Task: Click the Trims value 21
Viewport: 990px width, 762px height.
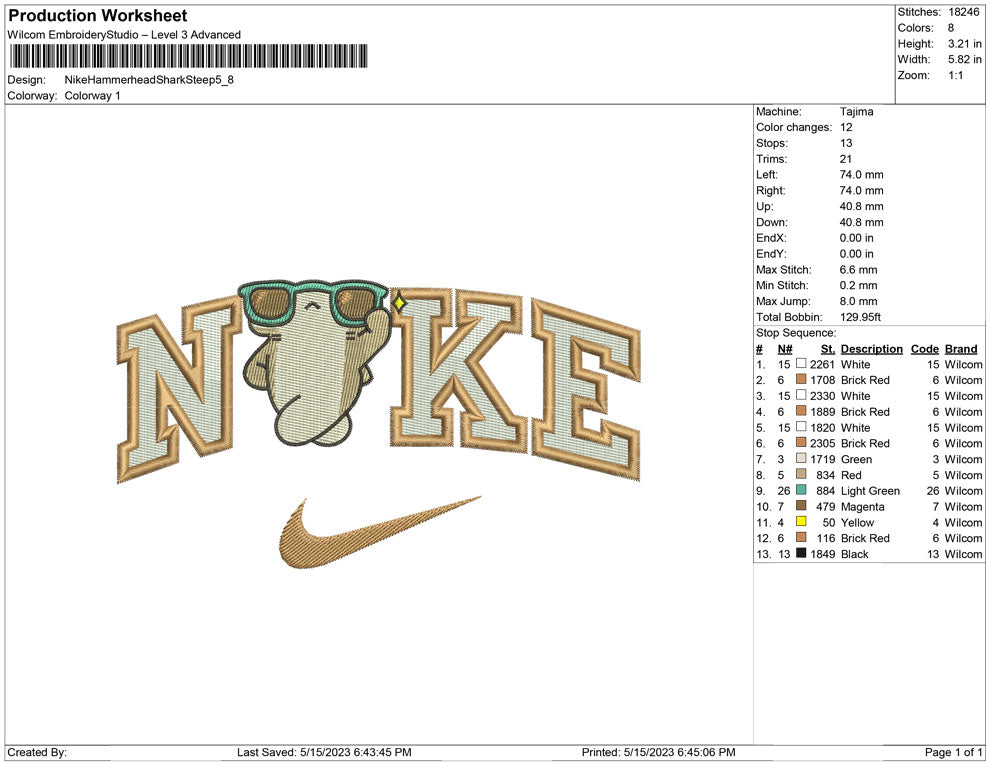Action: tap(846, 159)
